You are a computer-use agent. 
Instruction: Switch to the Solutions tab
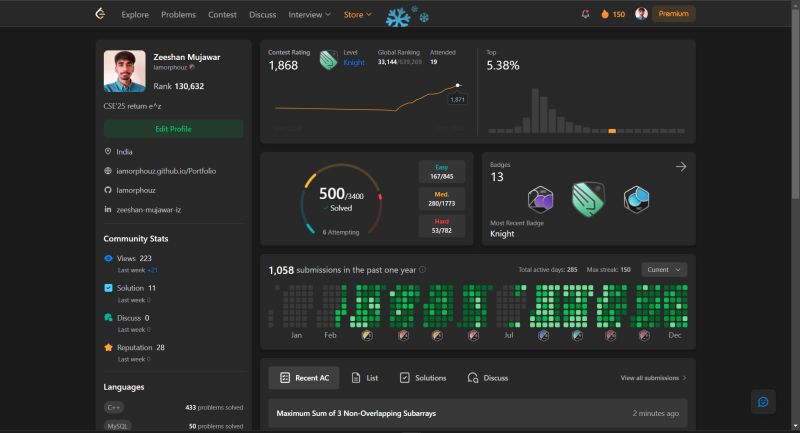pos(423,378)
